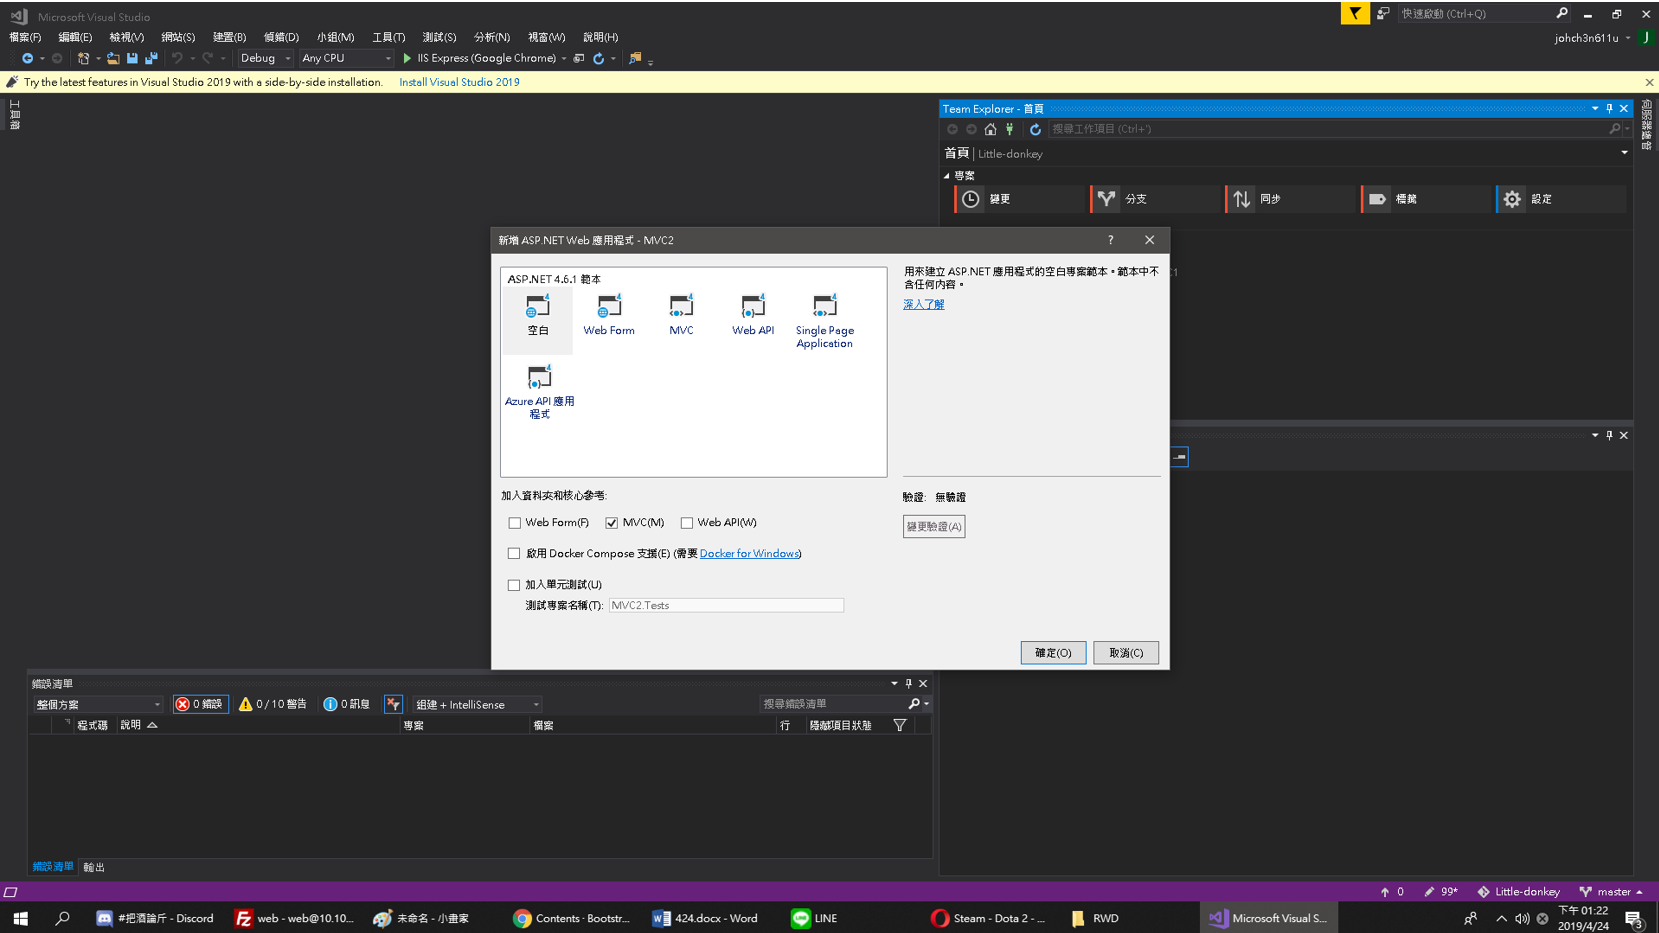Check the 加入單元測試(U) checkbox
This screenshot has height=933, width=1659.
(x=514, y=585)
